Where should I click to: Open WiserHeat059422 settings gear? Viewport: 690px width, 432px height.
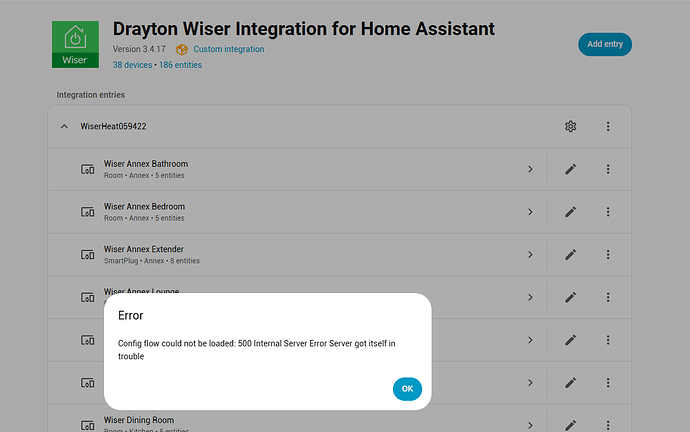point(570,127)
